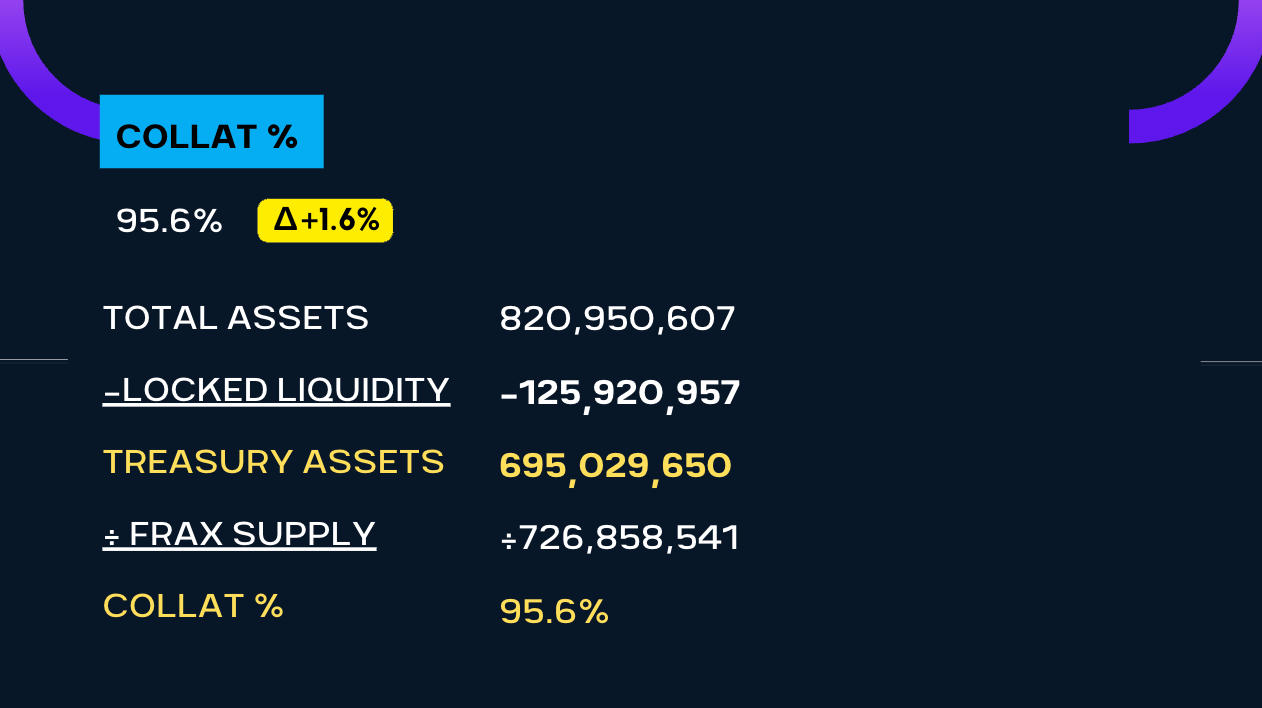Click the 820,950,607 total assets figure
The height and width of the screenshot is (708, 1262).
[x=617, y=319]
